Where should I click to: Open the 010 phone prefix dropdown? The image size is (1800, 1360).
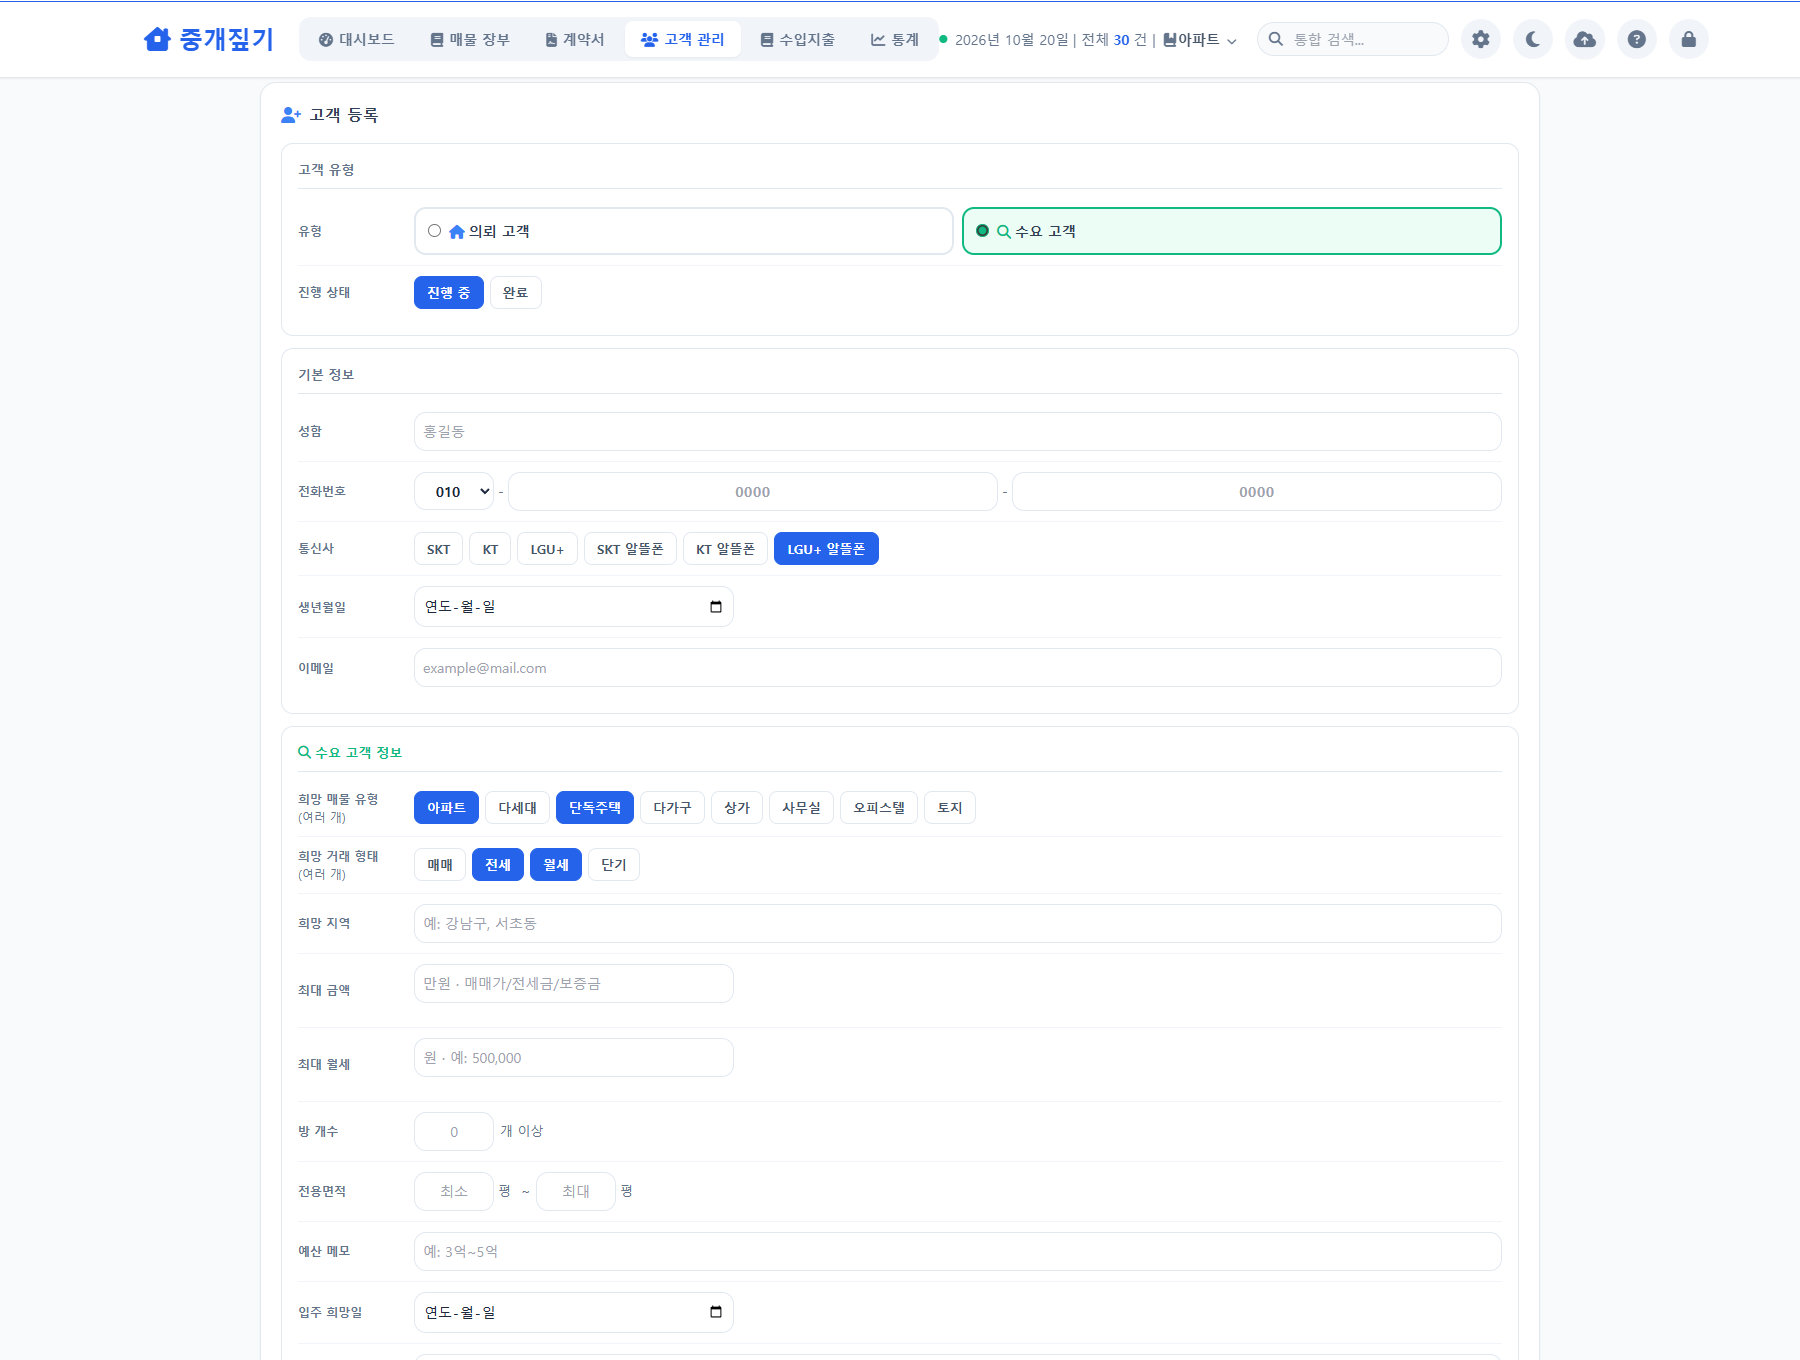454,491
